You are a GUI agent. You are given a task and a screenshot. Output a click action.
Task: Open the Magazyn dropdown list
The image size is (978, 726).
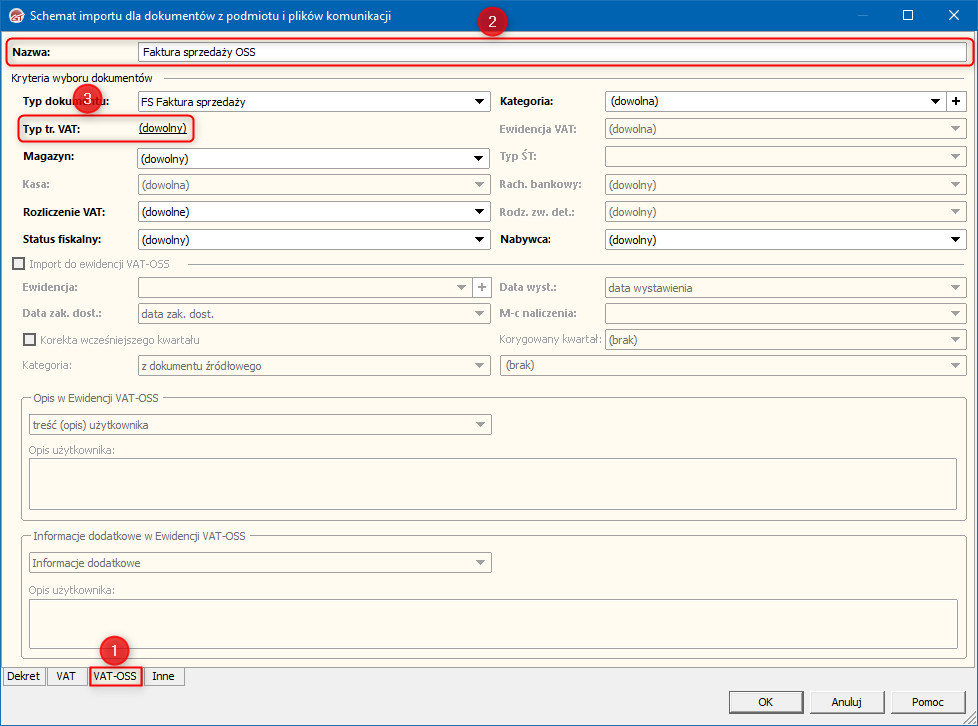point(480,158)
